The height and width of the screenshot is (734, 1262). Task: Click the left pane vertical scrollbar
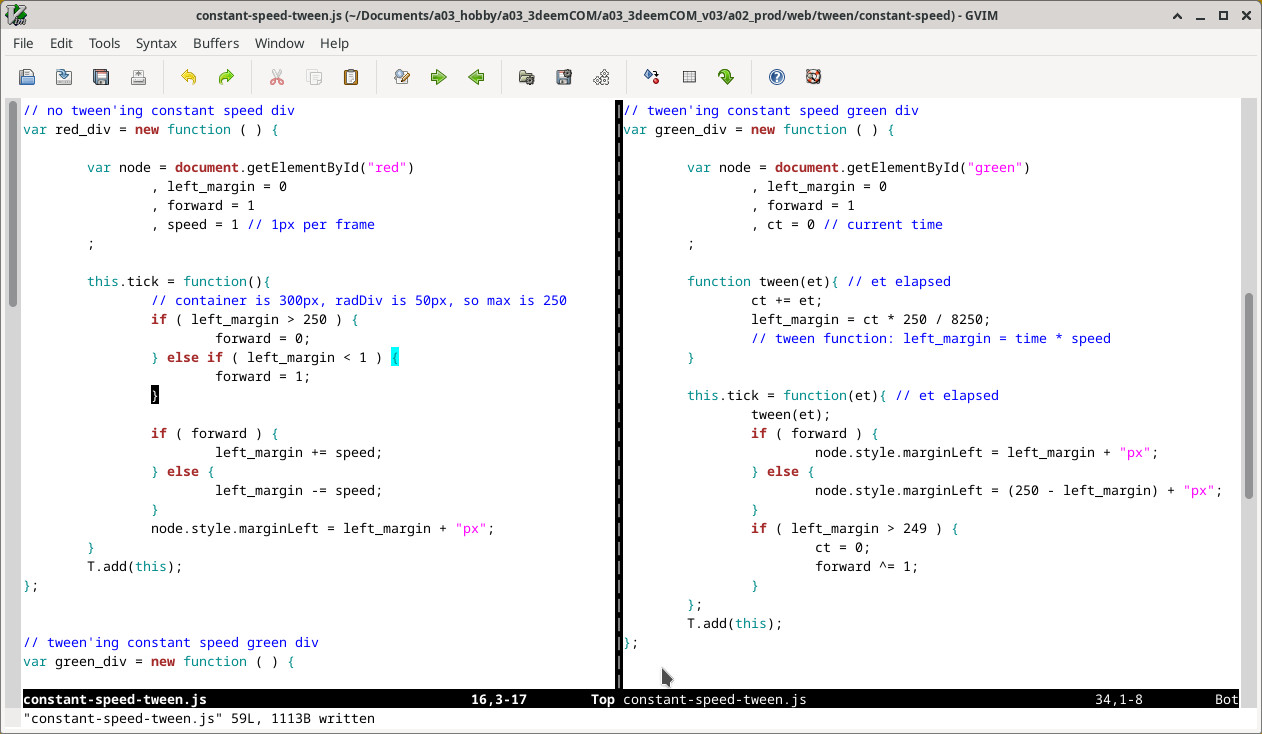click(x=12, y=203)
